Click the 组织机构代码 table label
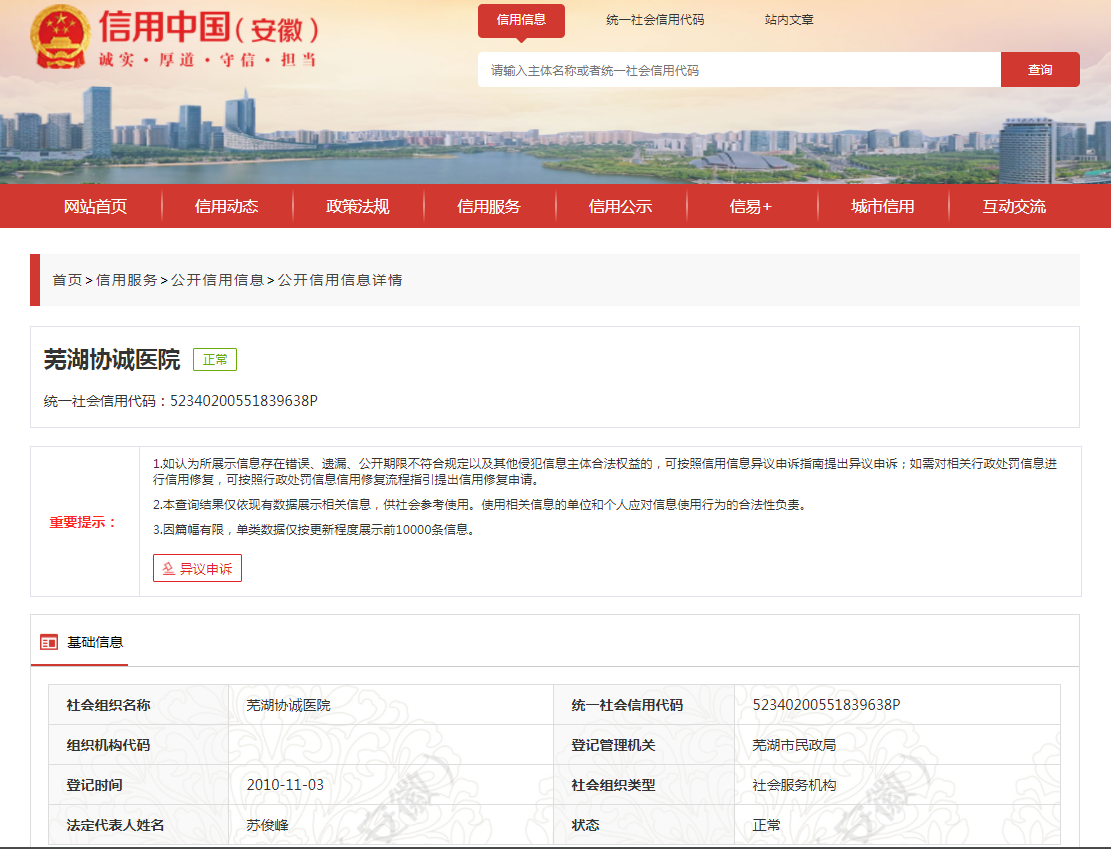1111x849 pixels. [108, 745]
